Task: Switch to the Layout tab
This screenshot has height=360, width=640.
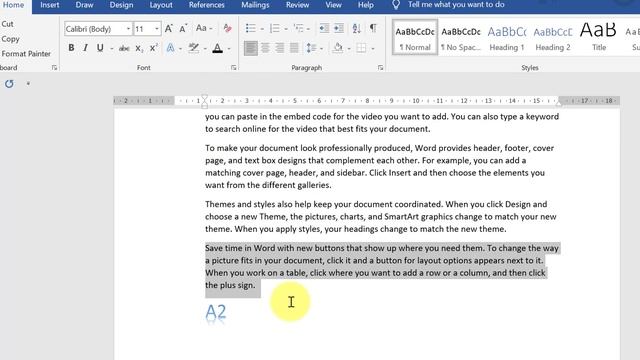Action: click(x=161, y=5)
